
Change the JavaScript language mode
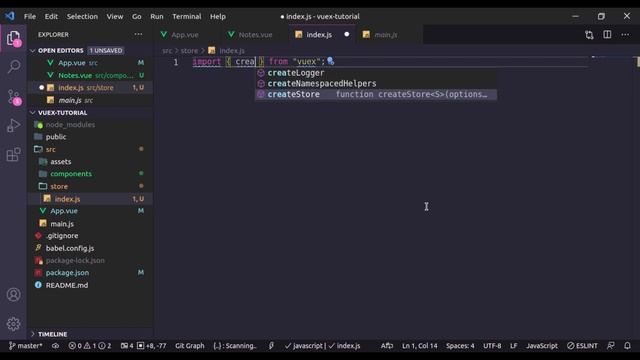[542, 346]
